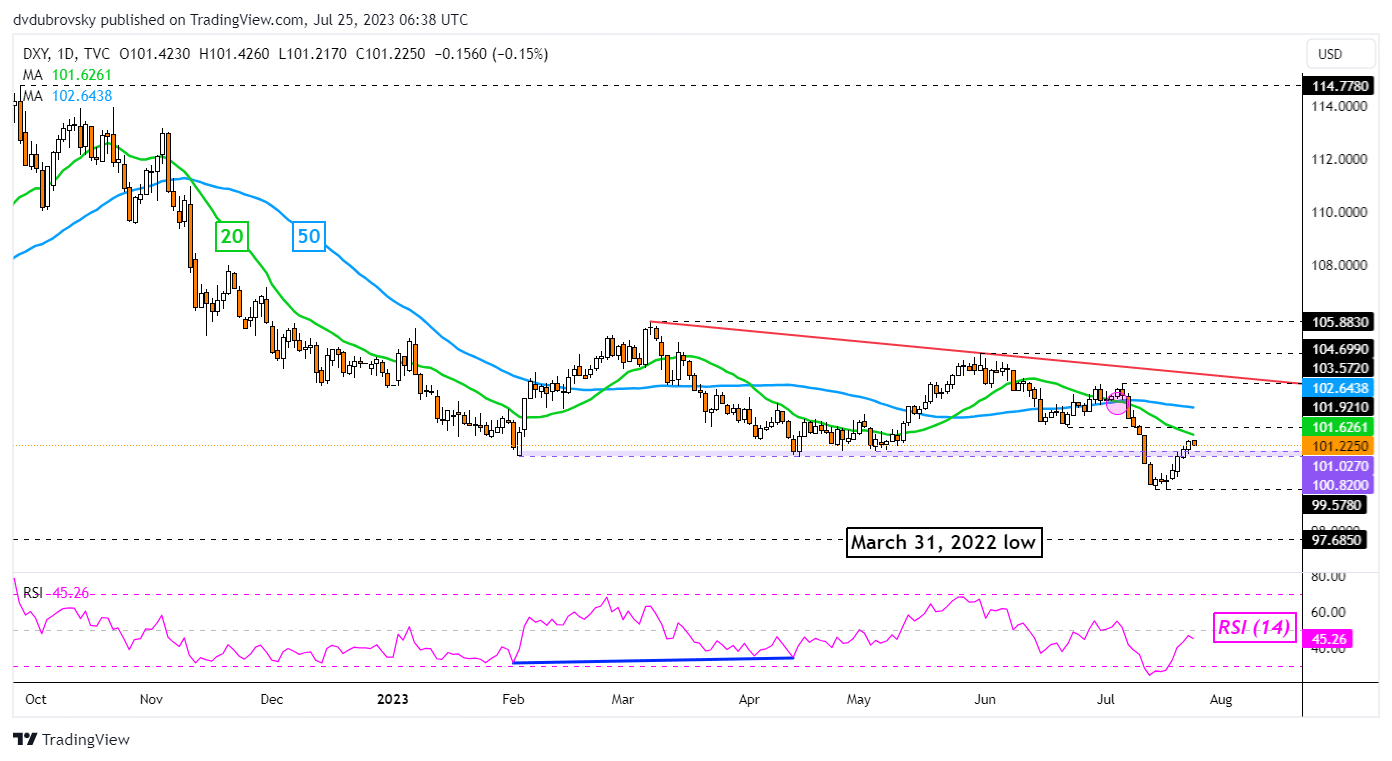Click the pink circle marker on the chart
The width and height of the screenshot is (1392, 761).
(x=1118, y=406)
